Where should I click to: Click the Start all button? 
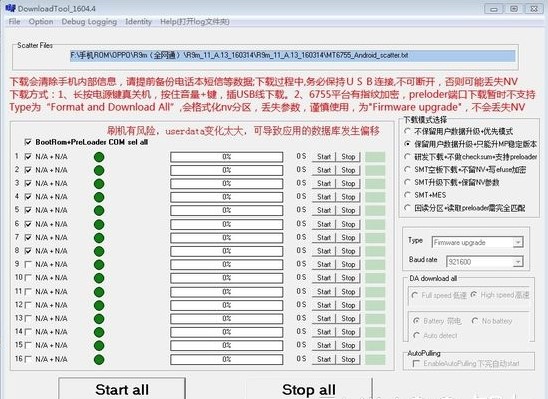pyautogui.click(x=122, y=389)
